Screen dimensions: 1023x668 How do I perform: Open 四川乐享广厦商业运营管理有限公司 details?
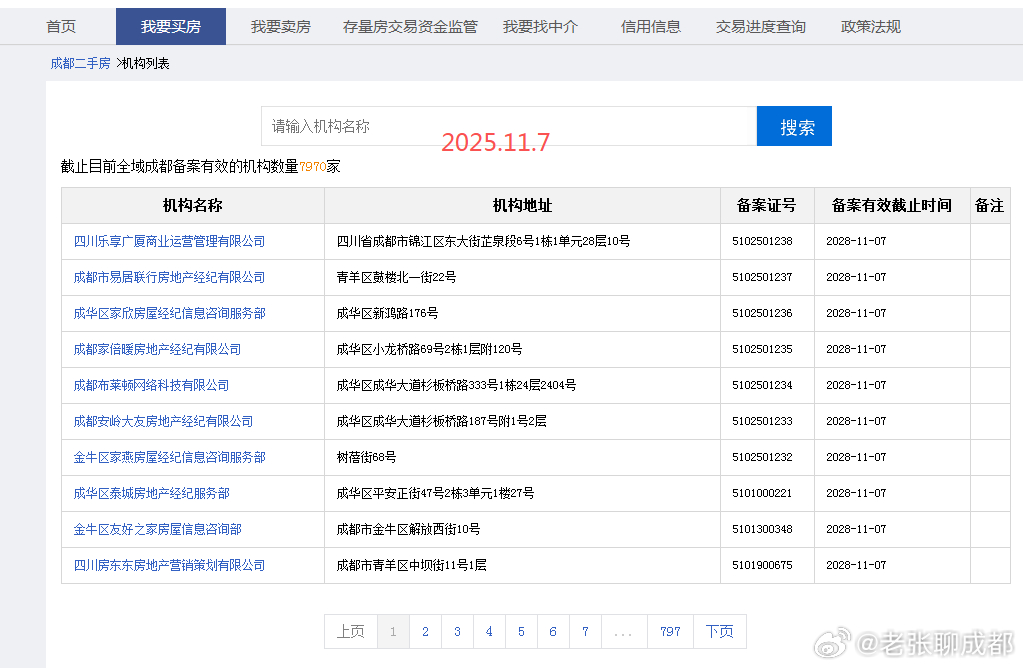coord(168,241)
